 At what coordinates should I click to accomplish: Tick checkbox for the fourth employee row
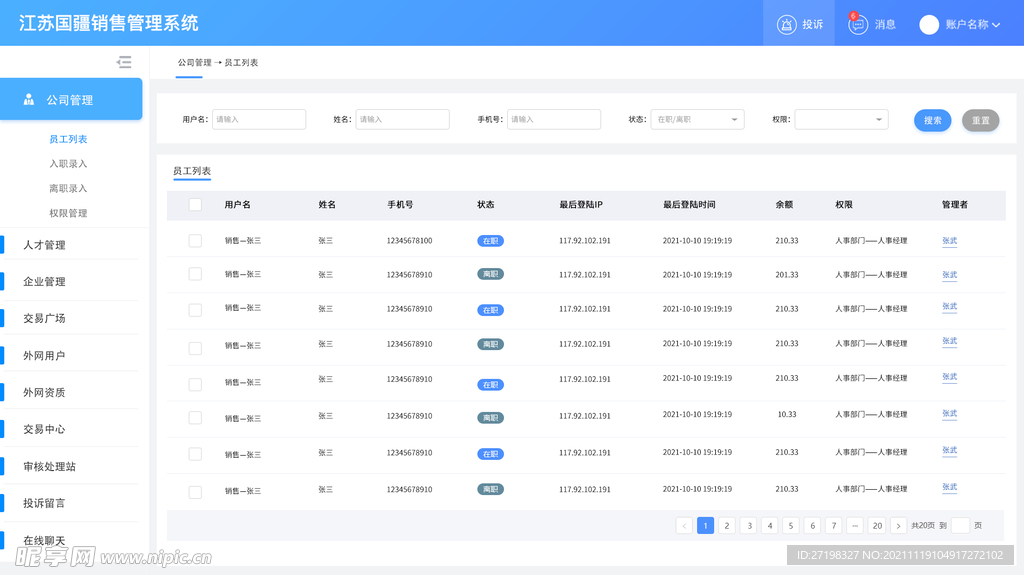tap(195, 348)
